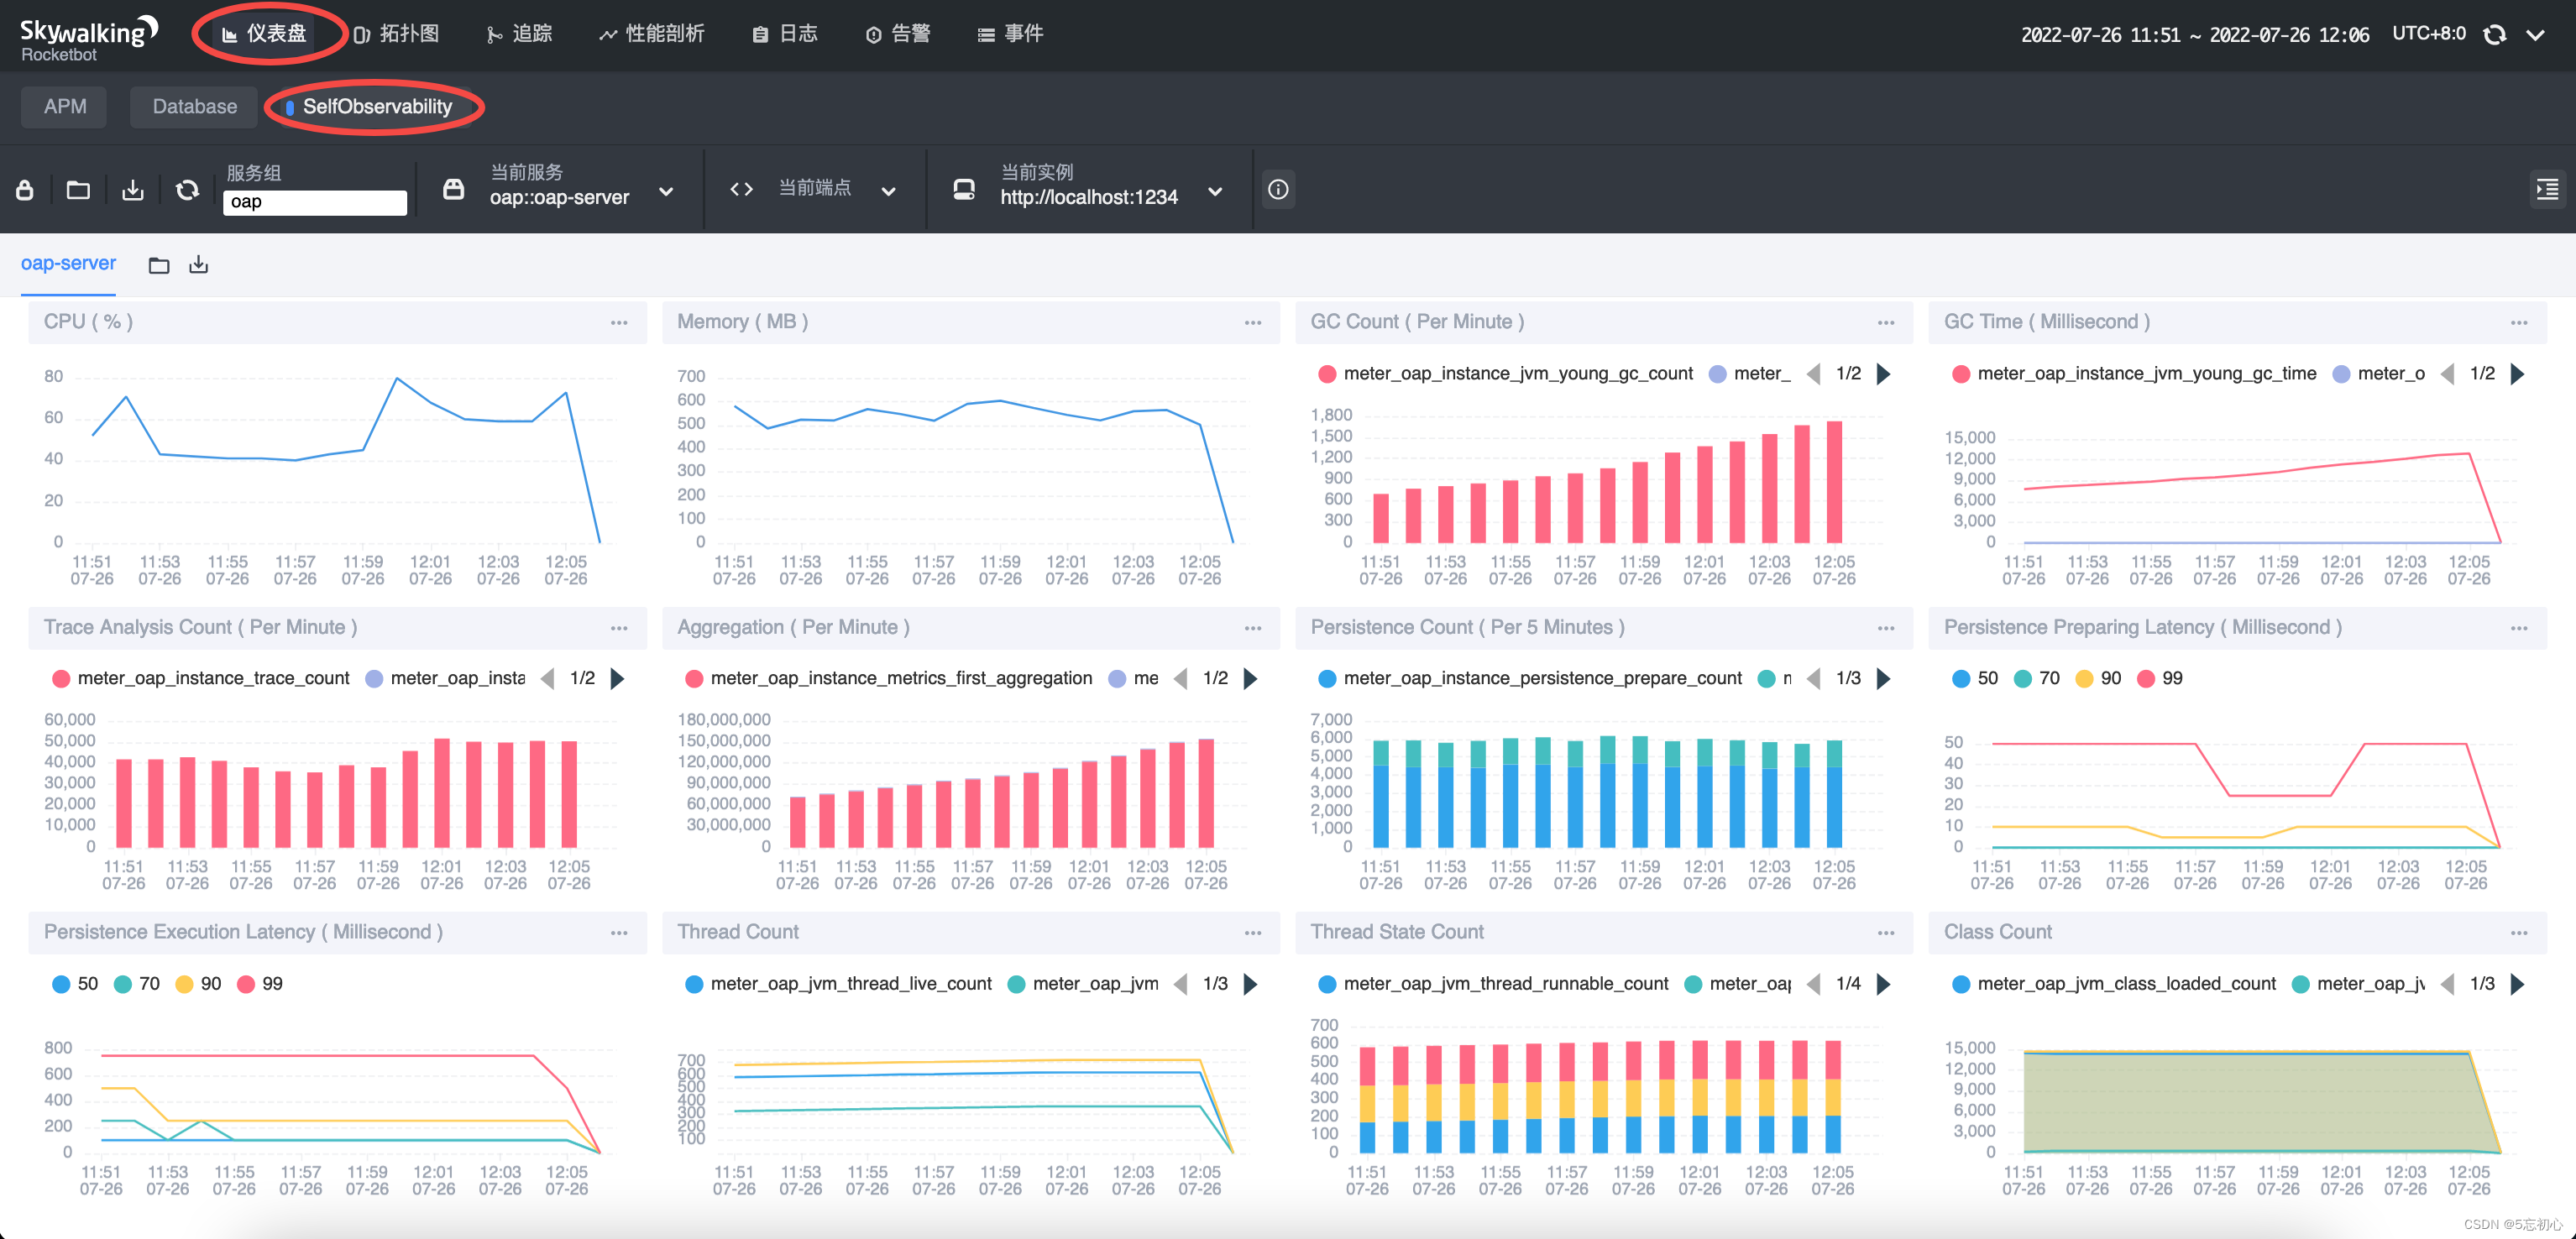Open the Dashboard (仪表盘) menu

pos(264,34)
